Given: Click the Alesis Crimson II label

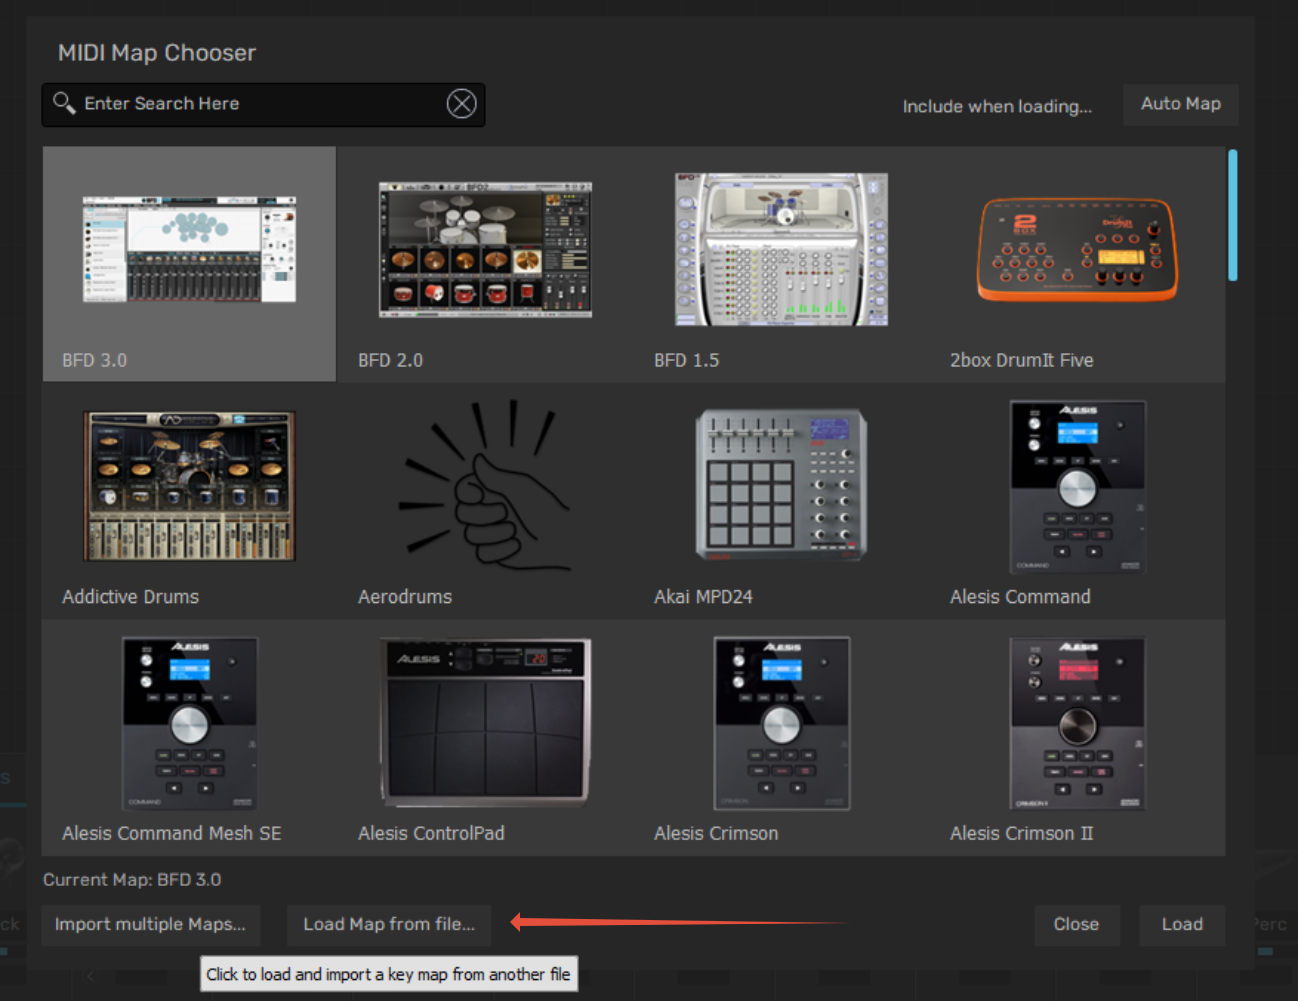Looking at the screenshot, I should (x=1022, y=834).
